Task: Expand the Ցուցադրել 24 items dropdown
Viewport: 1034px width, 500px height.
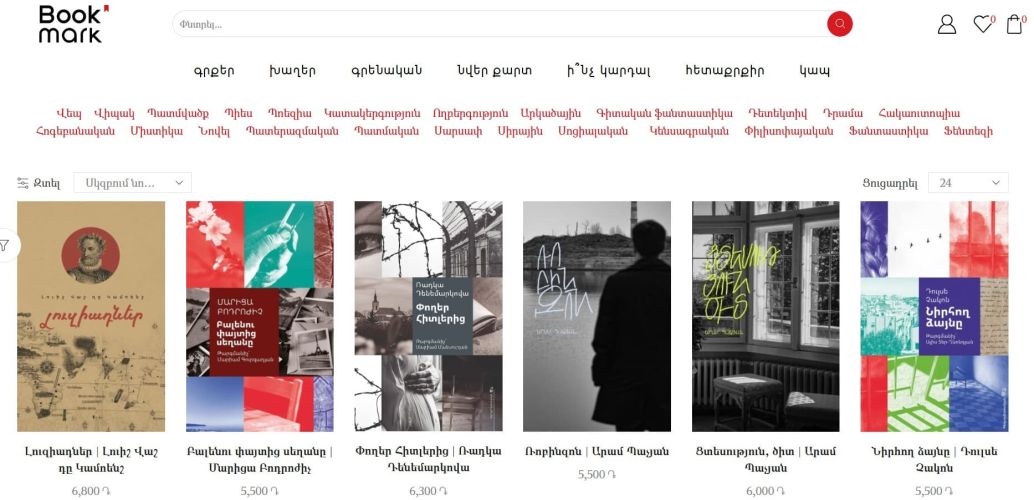Action: coord(967,183)
